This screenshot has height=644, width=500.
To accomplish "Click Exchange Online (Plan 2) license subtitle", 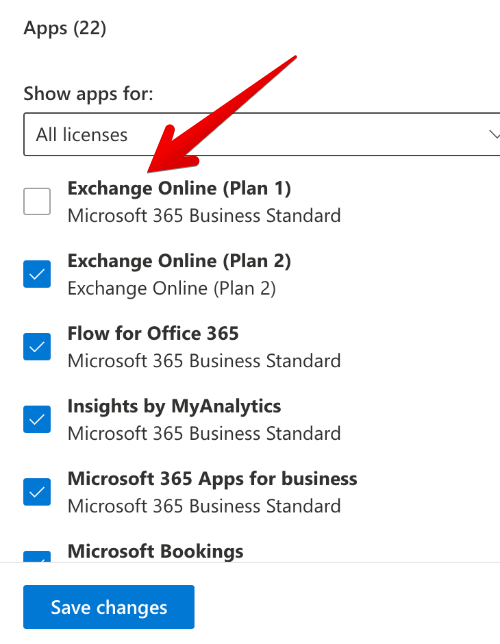I will tap(172, 289).
